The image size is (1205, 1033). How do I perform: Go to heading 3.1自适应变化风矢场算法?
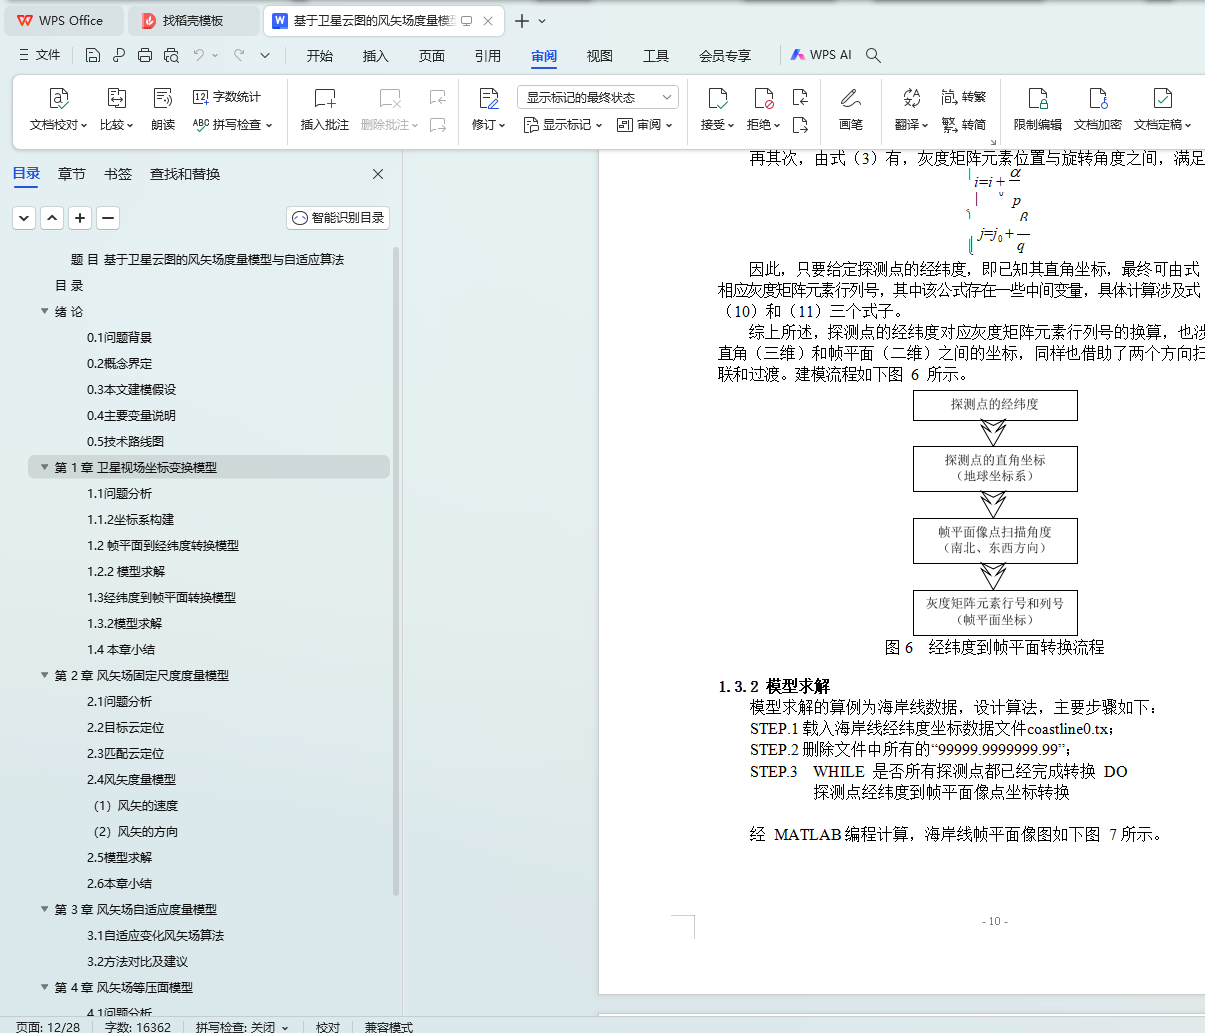[155, 935]
